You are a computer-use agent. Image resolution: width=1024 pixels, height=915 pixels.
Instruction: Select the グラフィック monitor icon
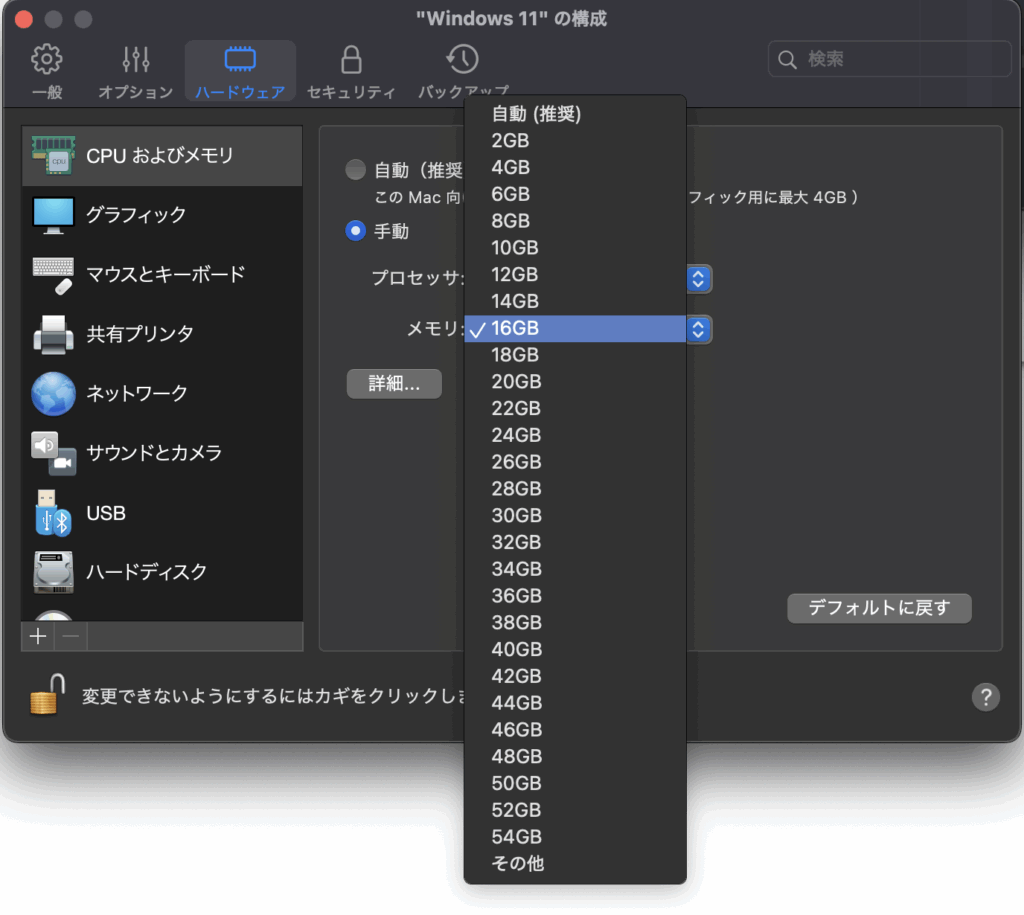pos(54,214)
